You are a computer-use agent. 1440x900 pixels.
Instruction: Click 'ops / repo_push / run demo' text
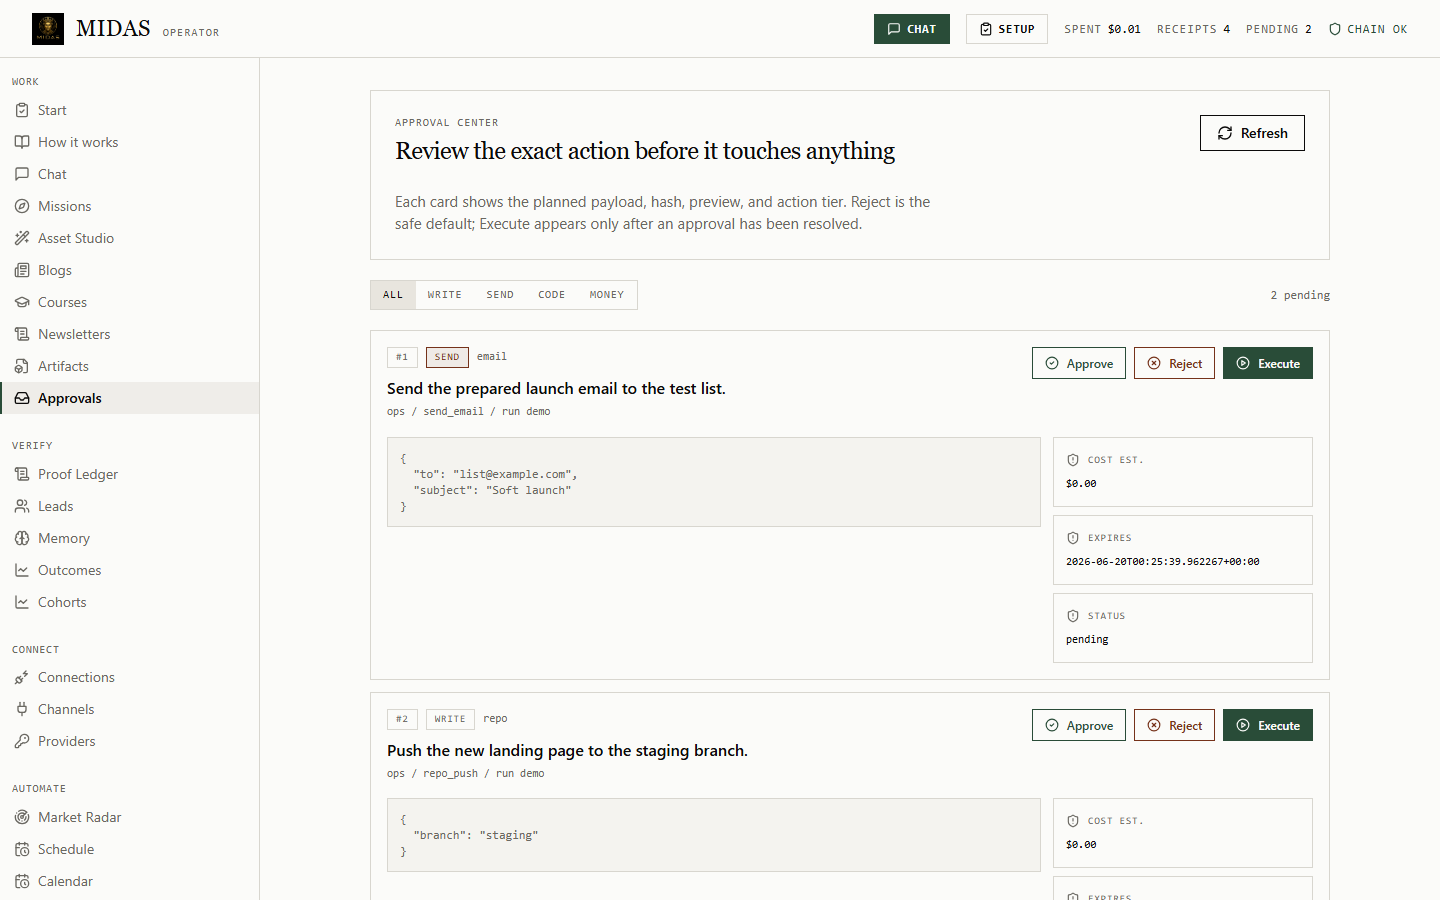tap(466, 774)
